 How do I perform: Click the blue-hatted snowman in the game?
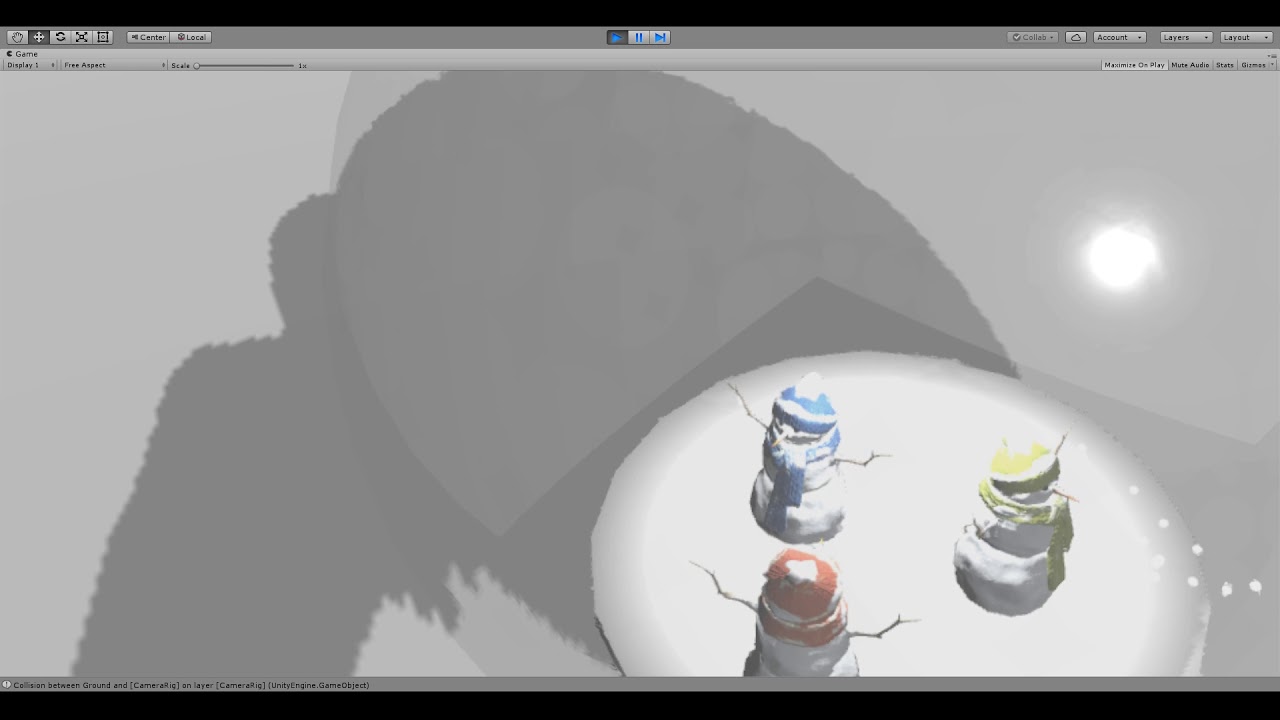pyautogui.click(x=803, y=460)
